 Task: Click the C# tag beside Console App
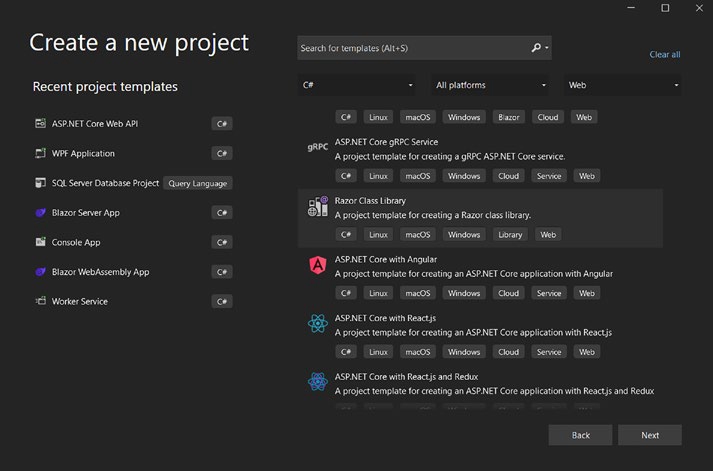(x=222, y=242)
